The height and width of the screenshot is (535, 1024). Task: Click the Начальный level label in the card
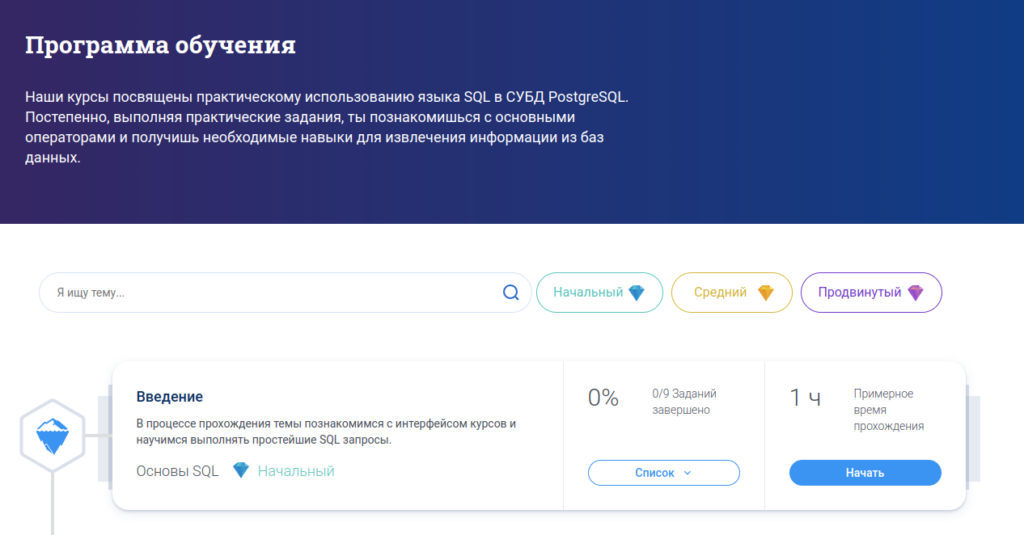[x=296, y=471]
